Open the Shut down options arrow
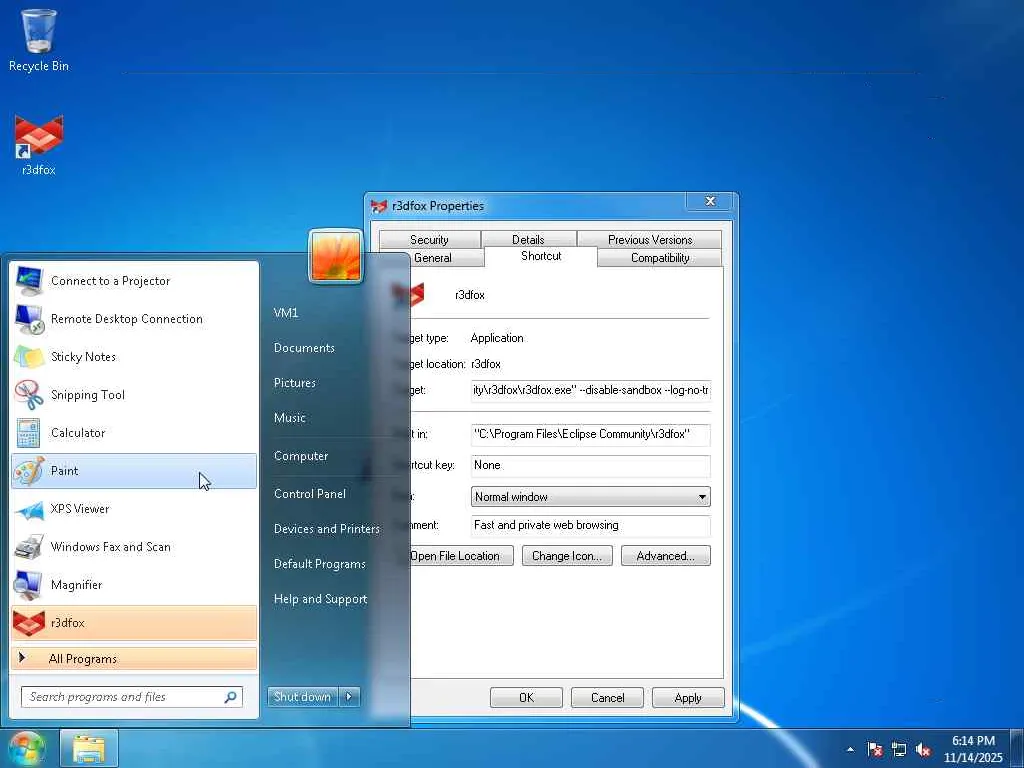The width and height of the screenshot is (1024, 768). 349,697
